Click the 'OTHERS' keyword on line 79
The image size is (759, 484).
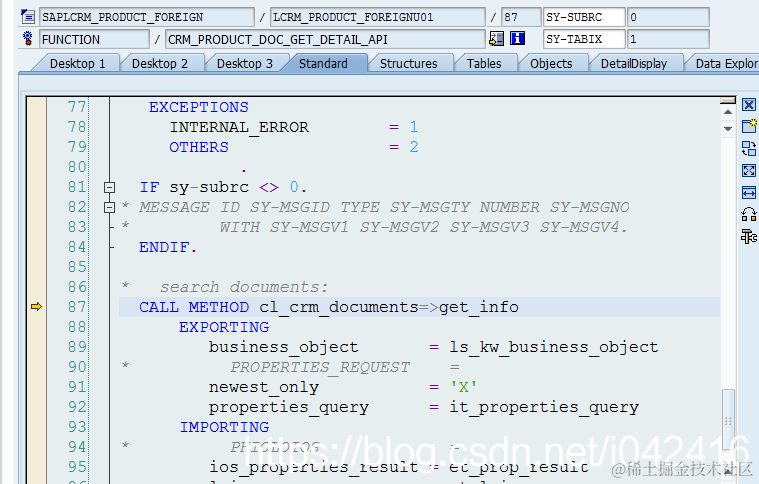click(199, 147)
